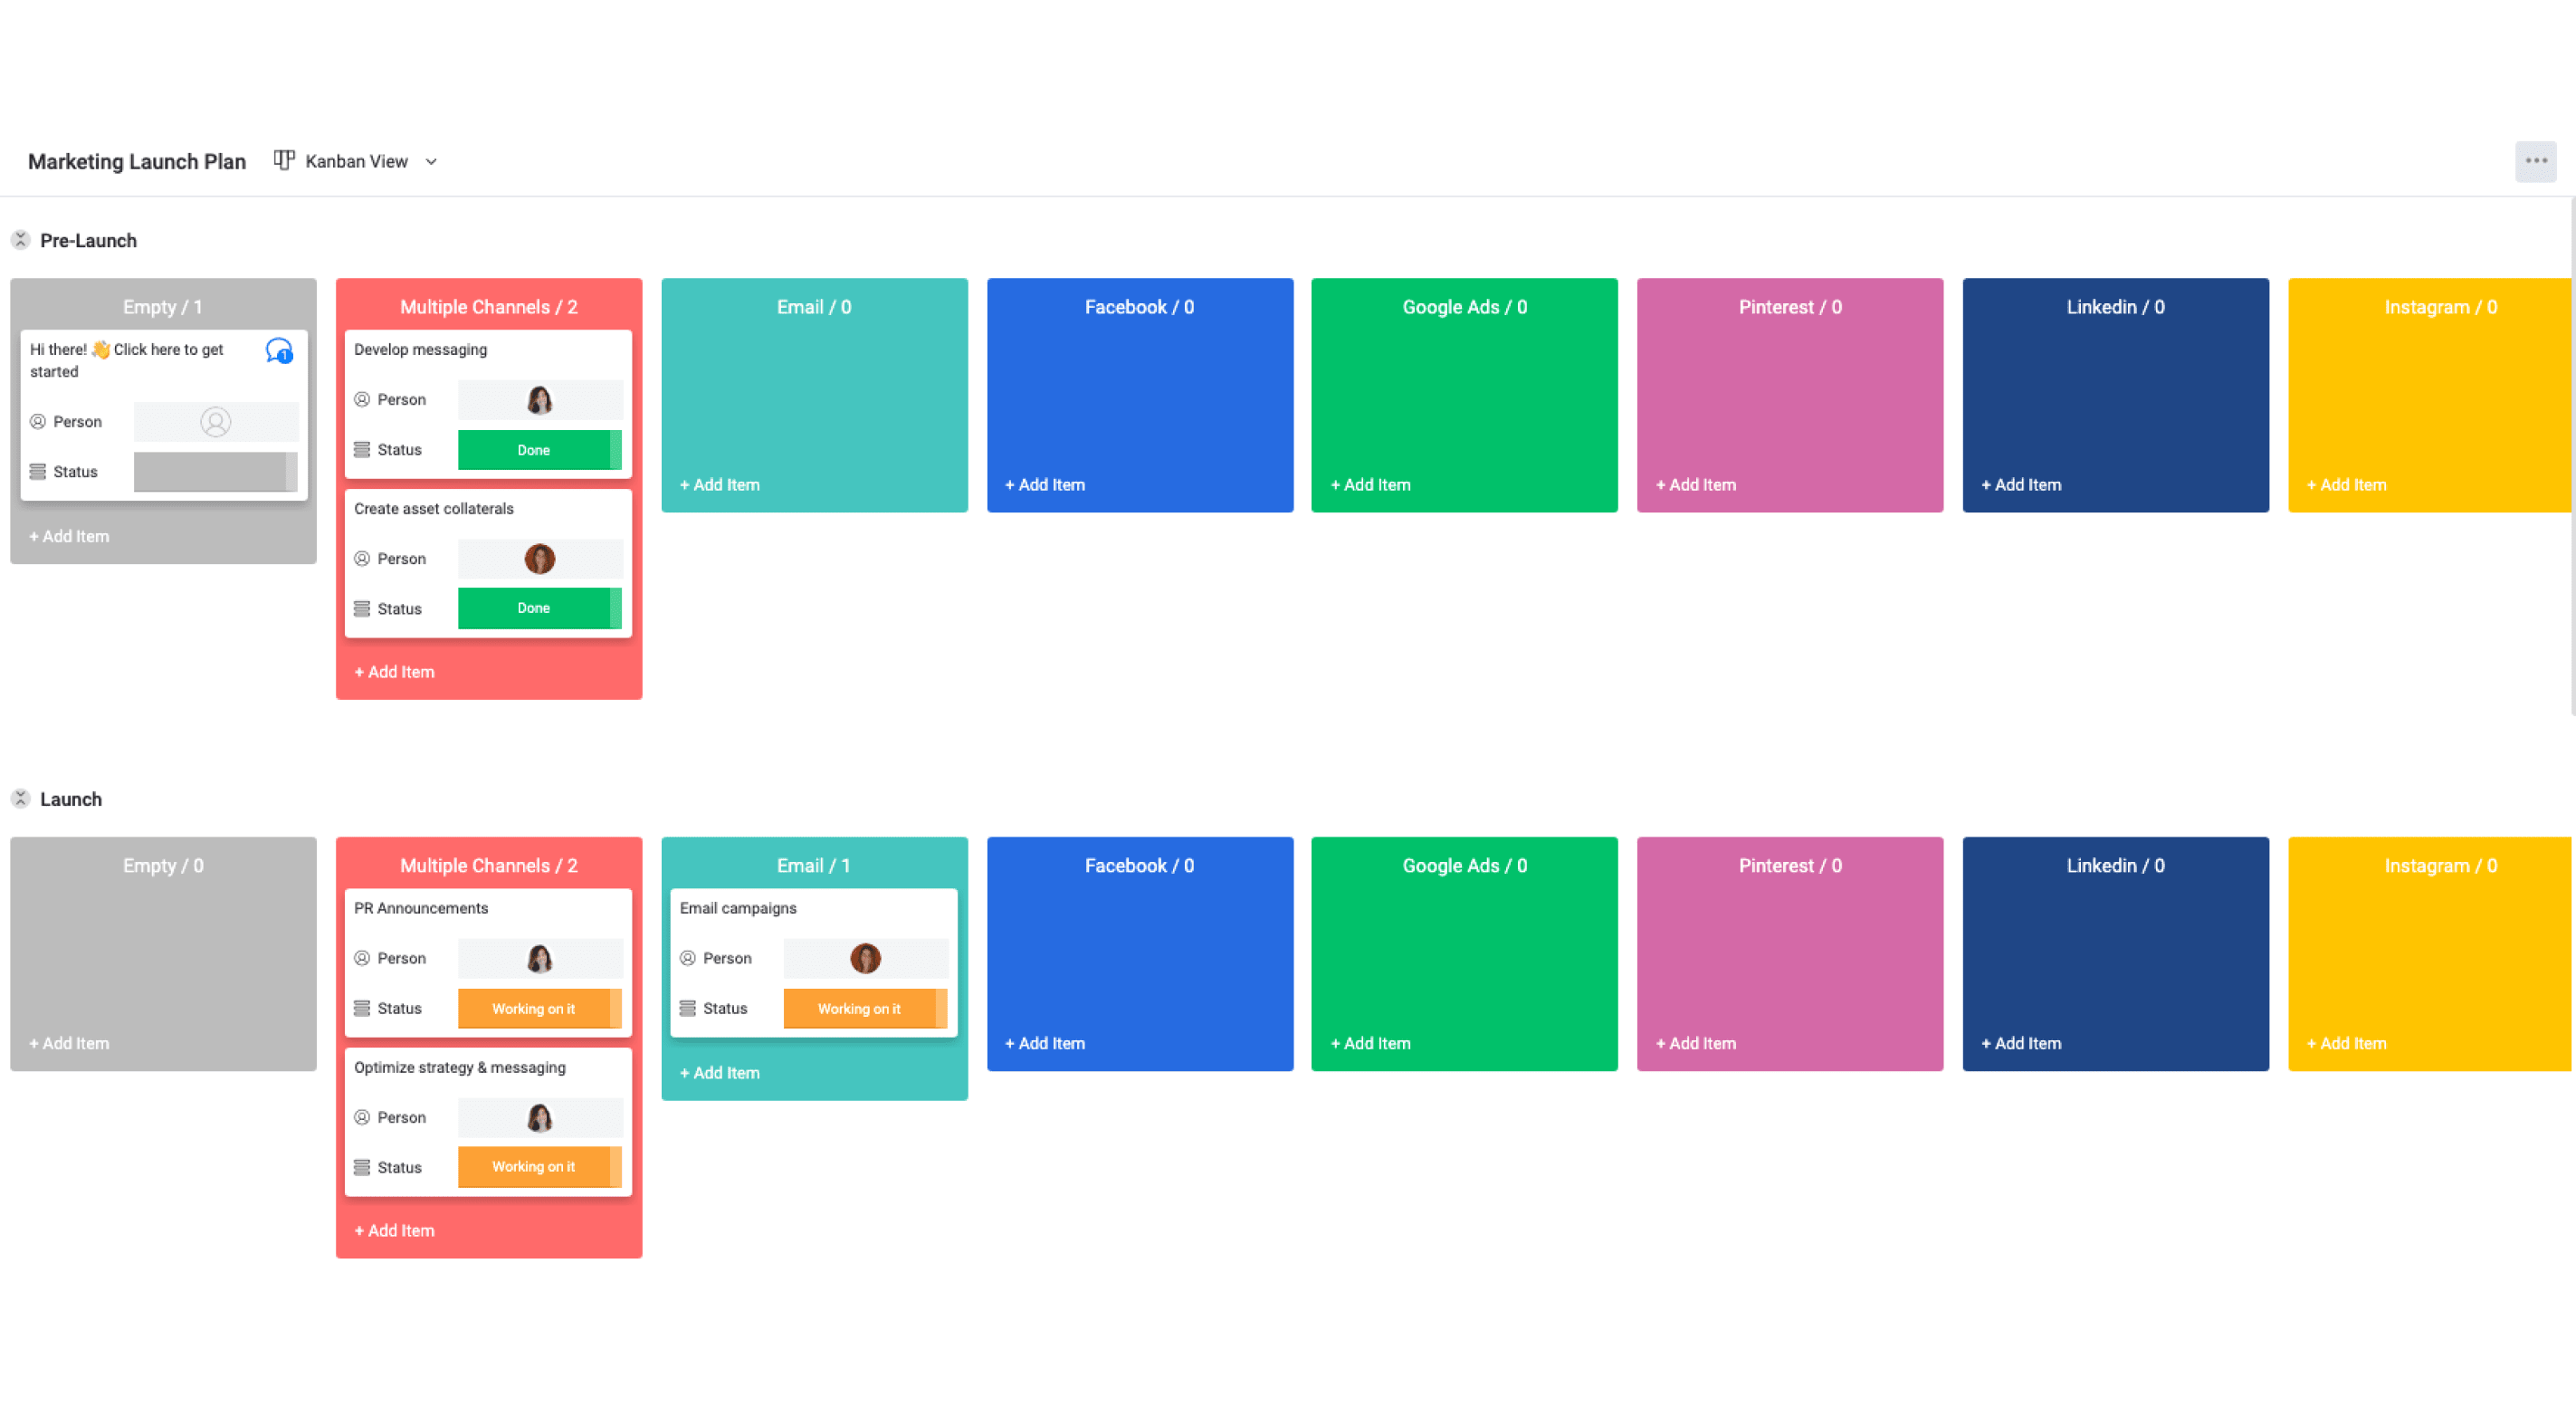Click the Working on It status on Email campaigns
Image resolution: width=2576 pixels, height=1407 pixels.
click(861, 1007)
